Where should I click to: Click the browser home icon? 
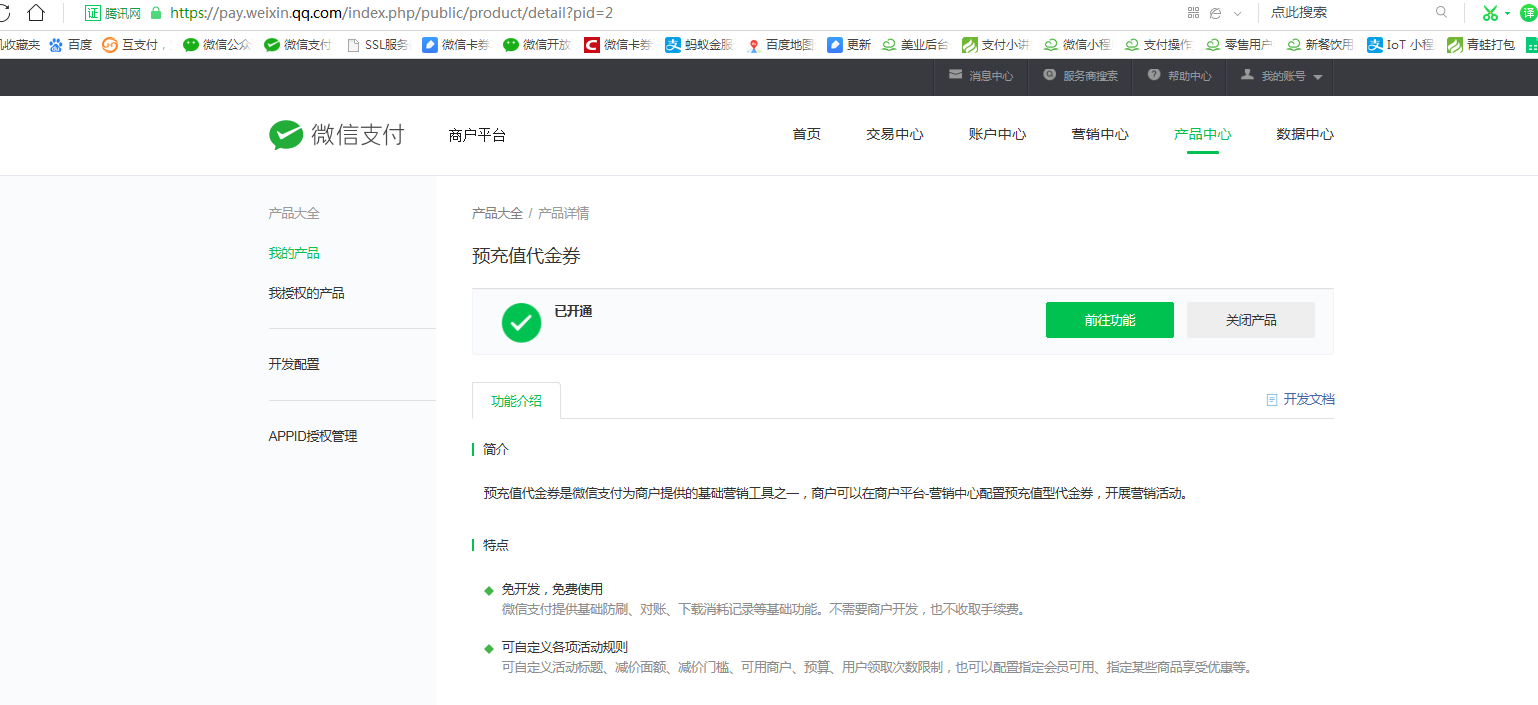[36, 13]
